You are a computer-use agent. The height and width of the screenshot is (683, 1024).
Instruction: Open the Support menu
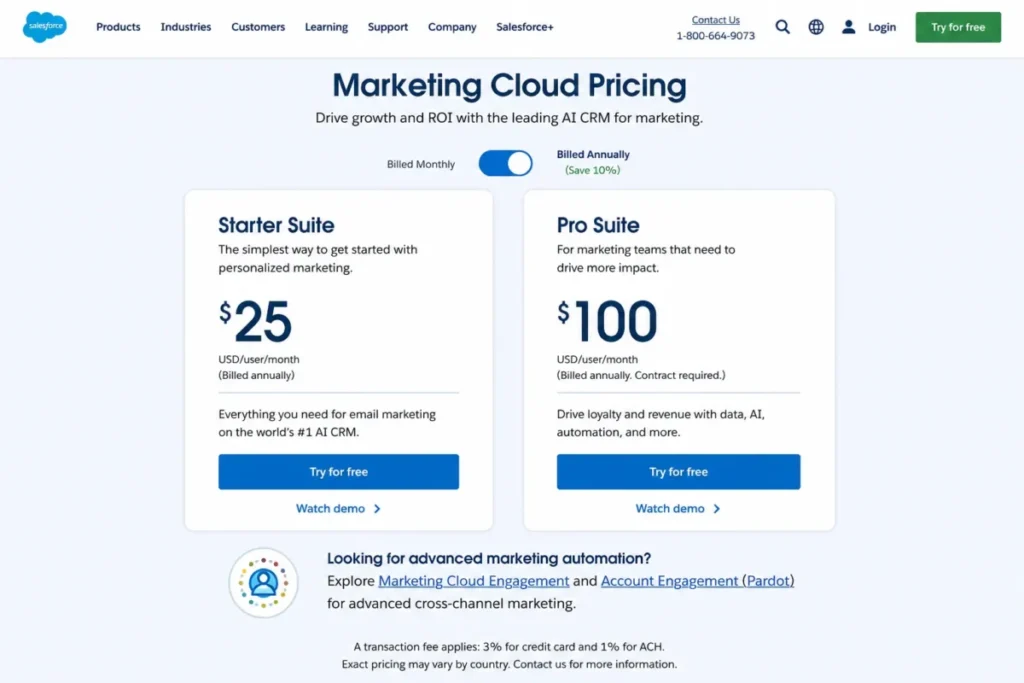click(388, 27)
